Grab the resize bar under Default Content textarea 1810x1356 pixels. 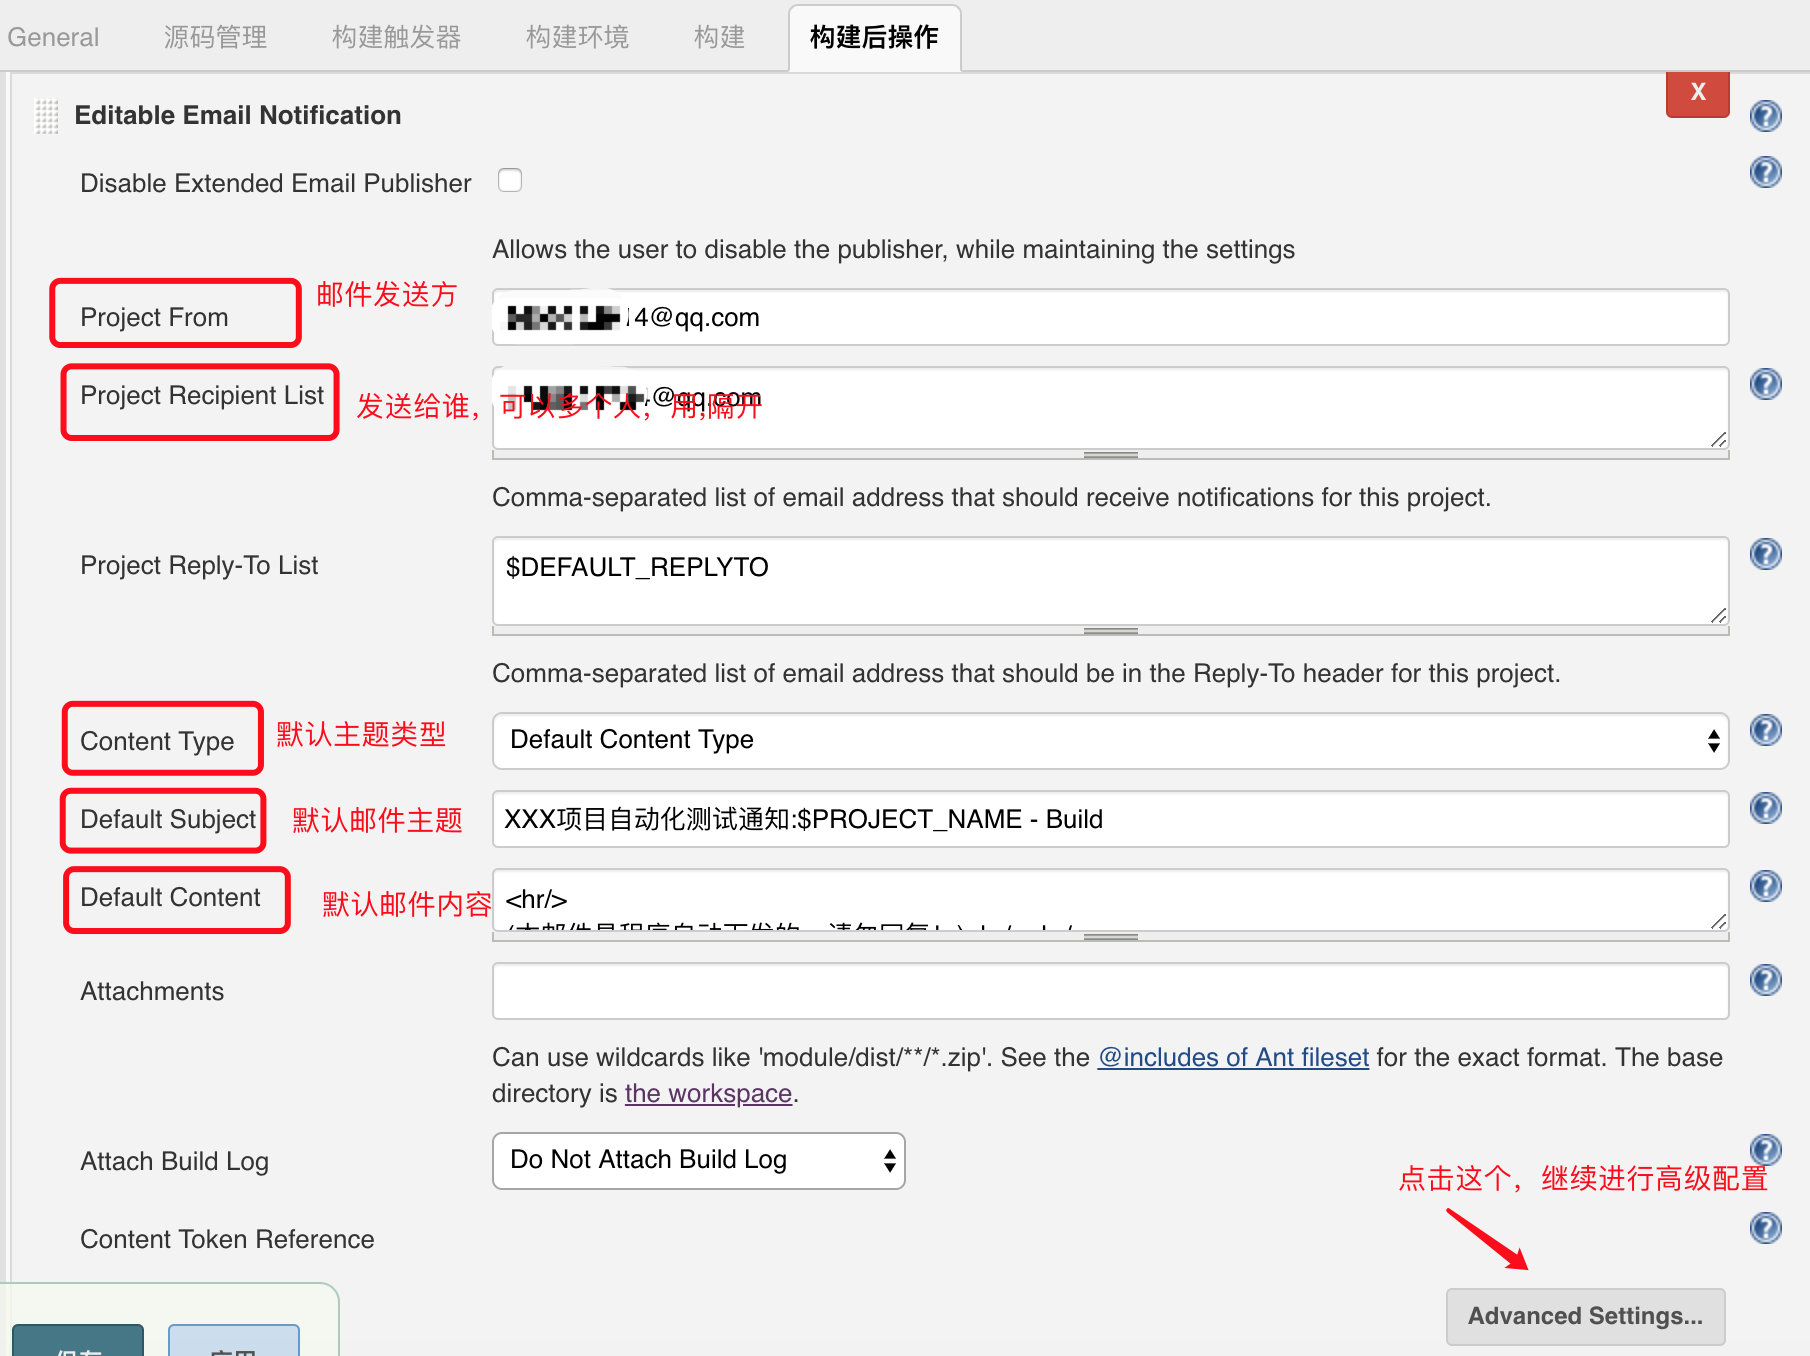point(1110,937)
